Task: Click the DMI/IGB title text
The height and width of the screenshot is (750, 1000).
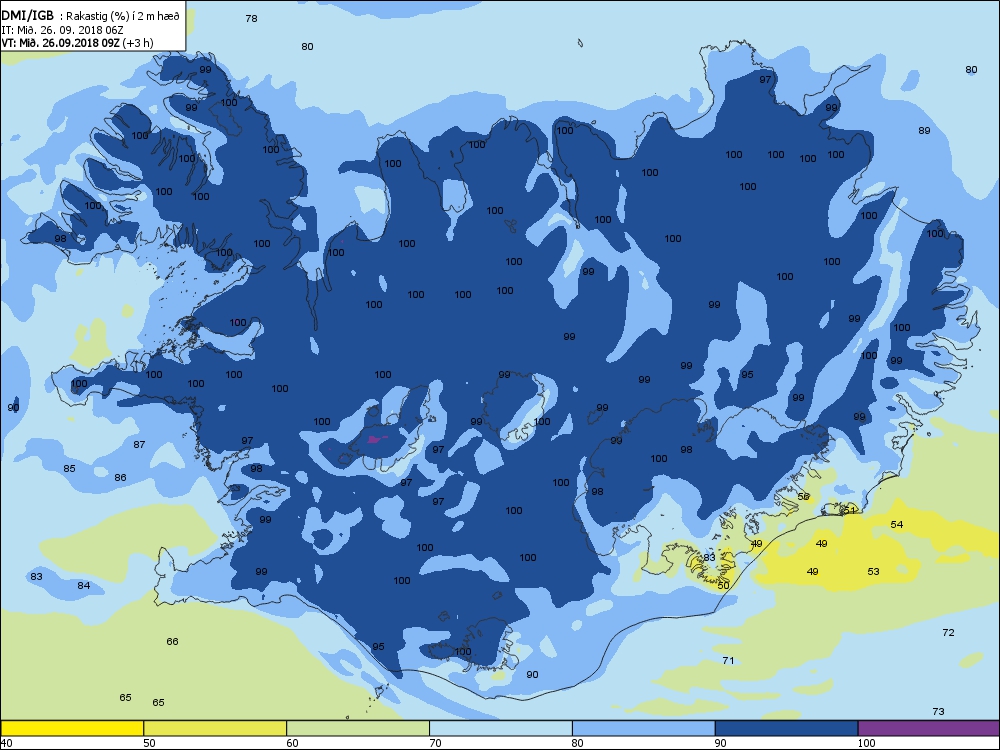Action: pos(27,16)
